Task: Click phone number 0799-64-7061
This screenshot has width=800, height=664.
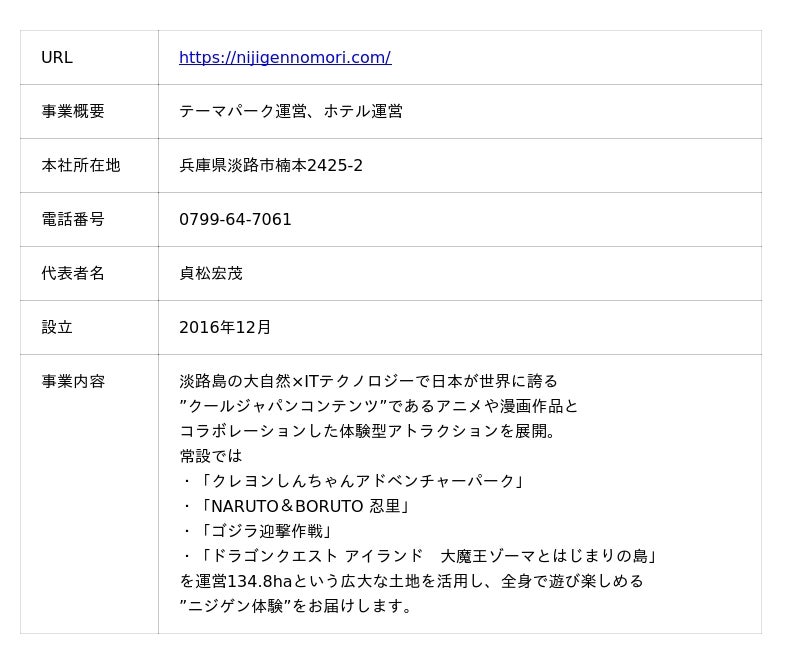Action: pyautogui.click(x=235, y=220)
